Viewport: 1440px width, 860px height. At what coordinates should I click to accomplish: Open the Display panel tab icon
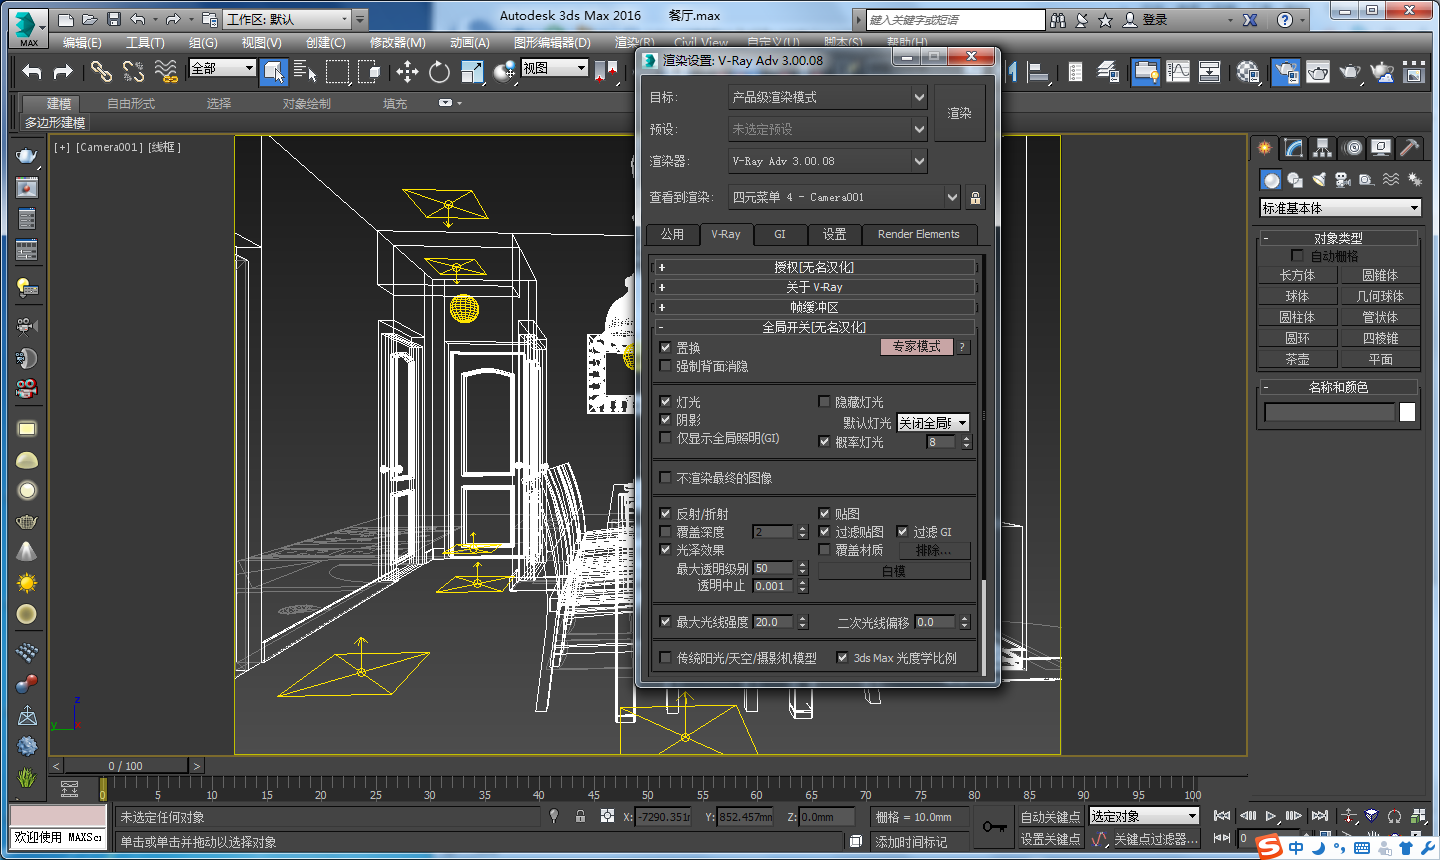coord(1381,148)
